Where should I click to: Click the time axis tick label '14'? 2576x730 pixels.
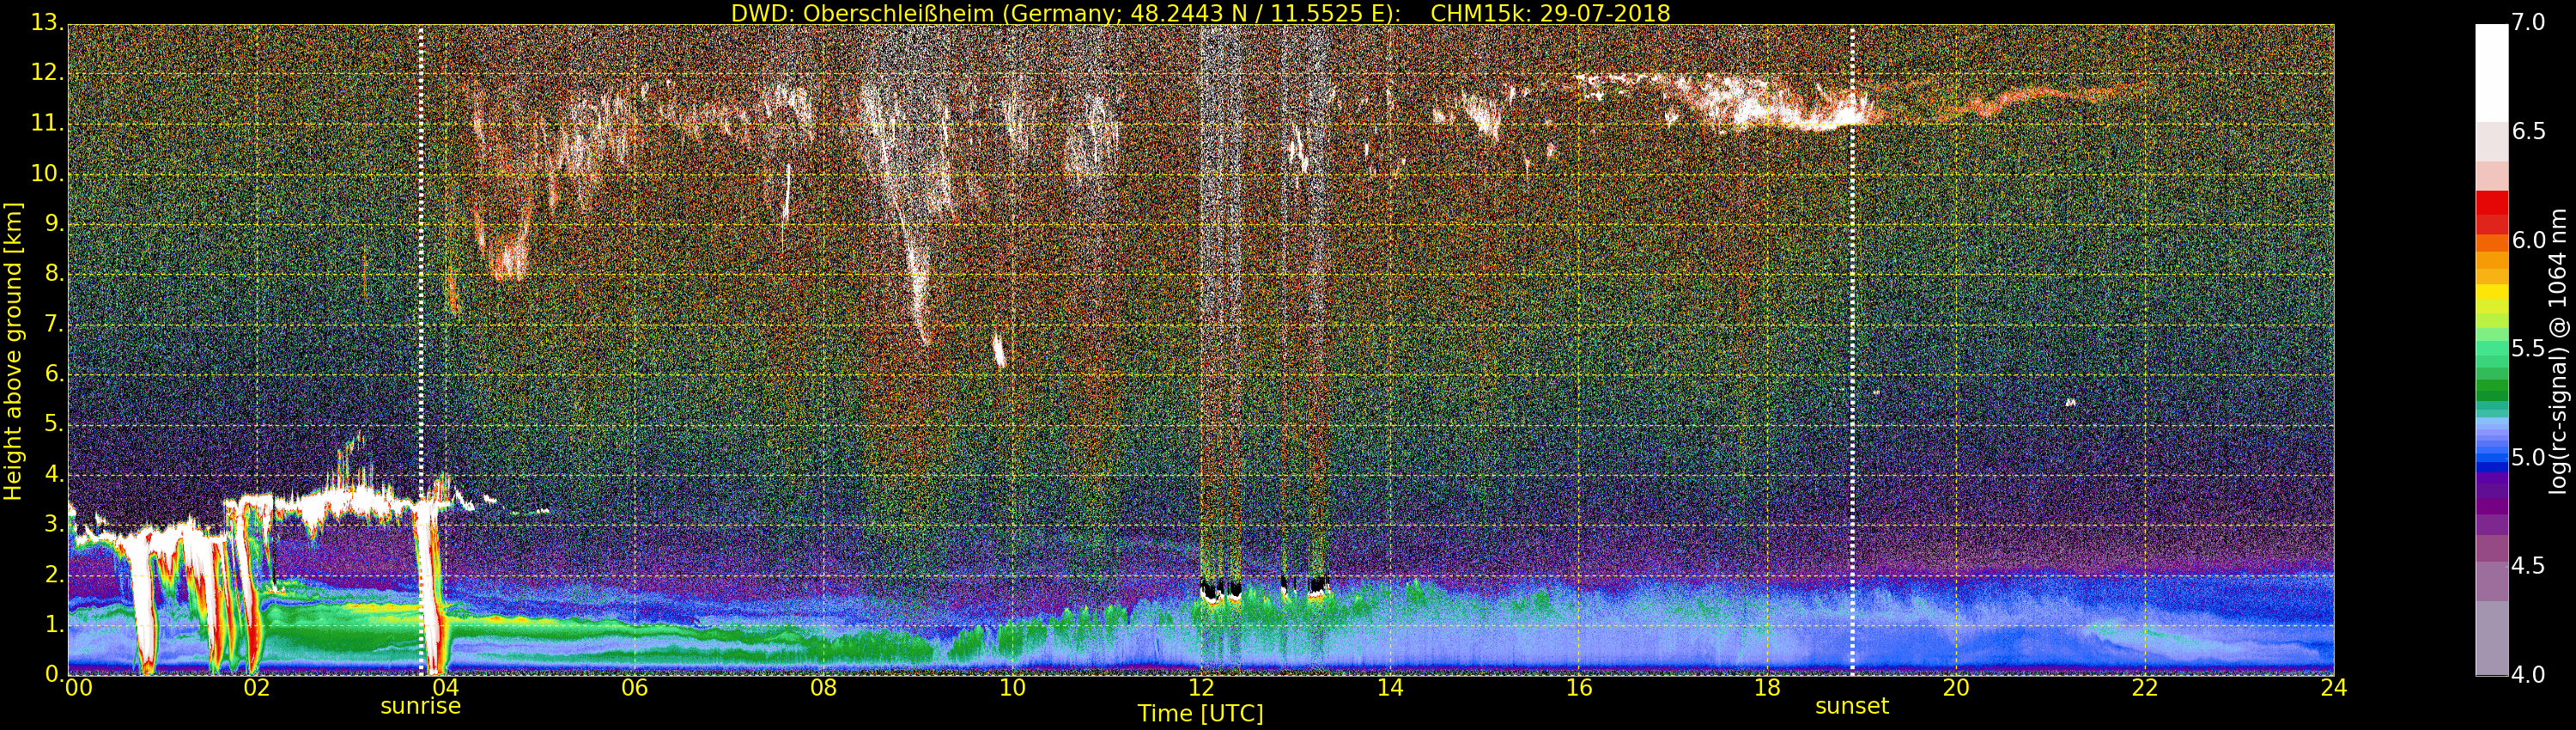point(1390,688)
